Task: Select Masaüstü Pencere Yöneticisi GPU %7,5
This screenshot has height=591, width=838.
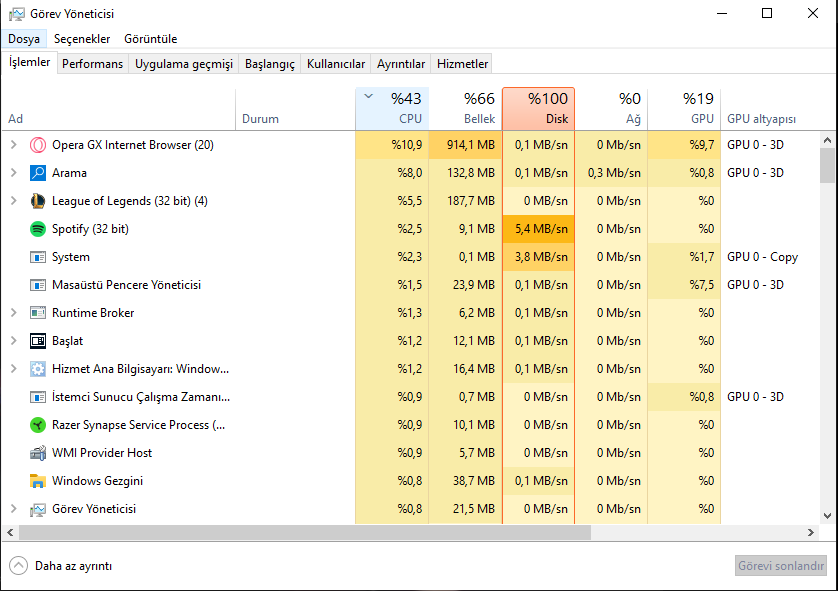Action: tap(684, 285)
